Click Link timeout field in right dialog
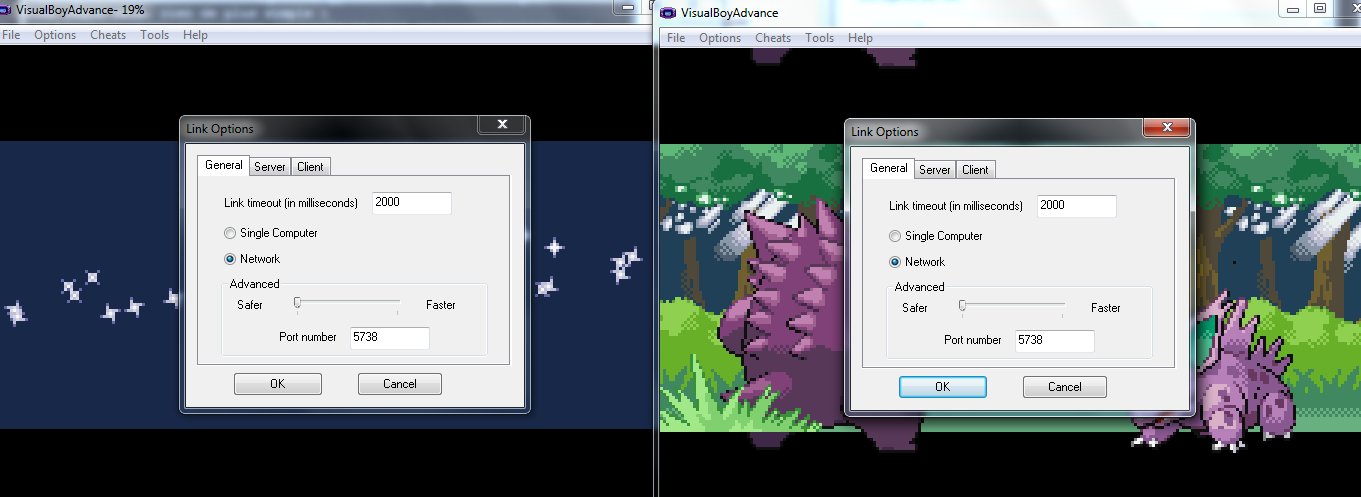 [x=1076, y=206]
